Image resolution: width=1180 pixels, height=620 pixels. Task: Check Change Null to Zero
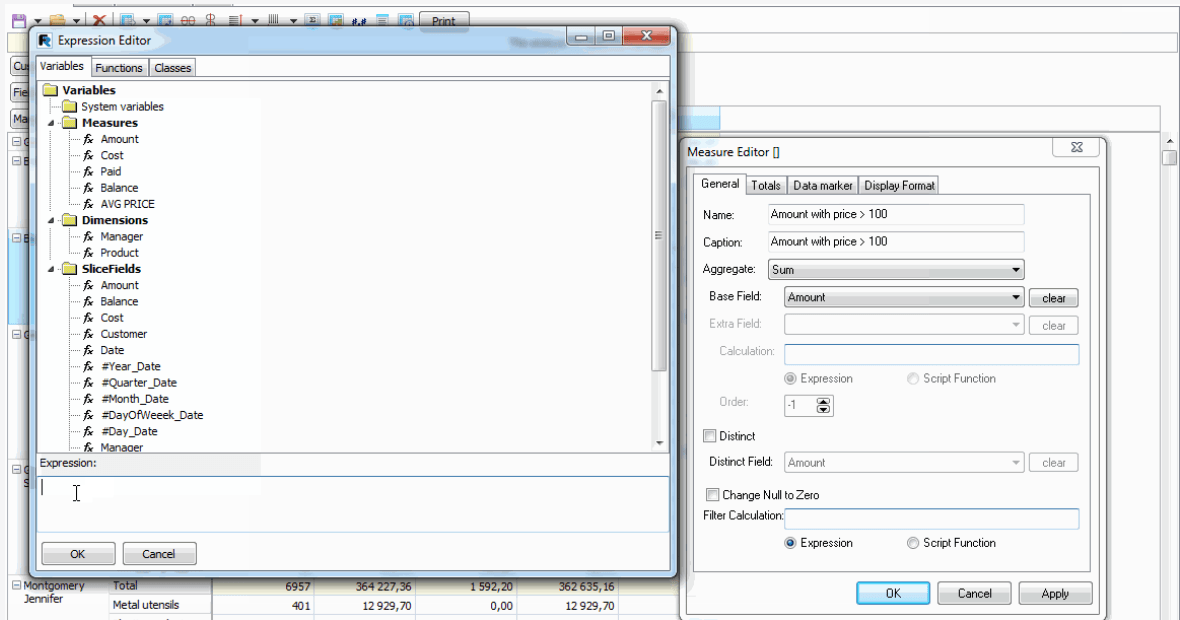point(712,494)
